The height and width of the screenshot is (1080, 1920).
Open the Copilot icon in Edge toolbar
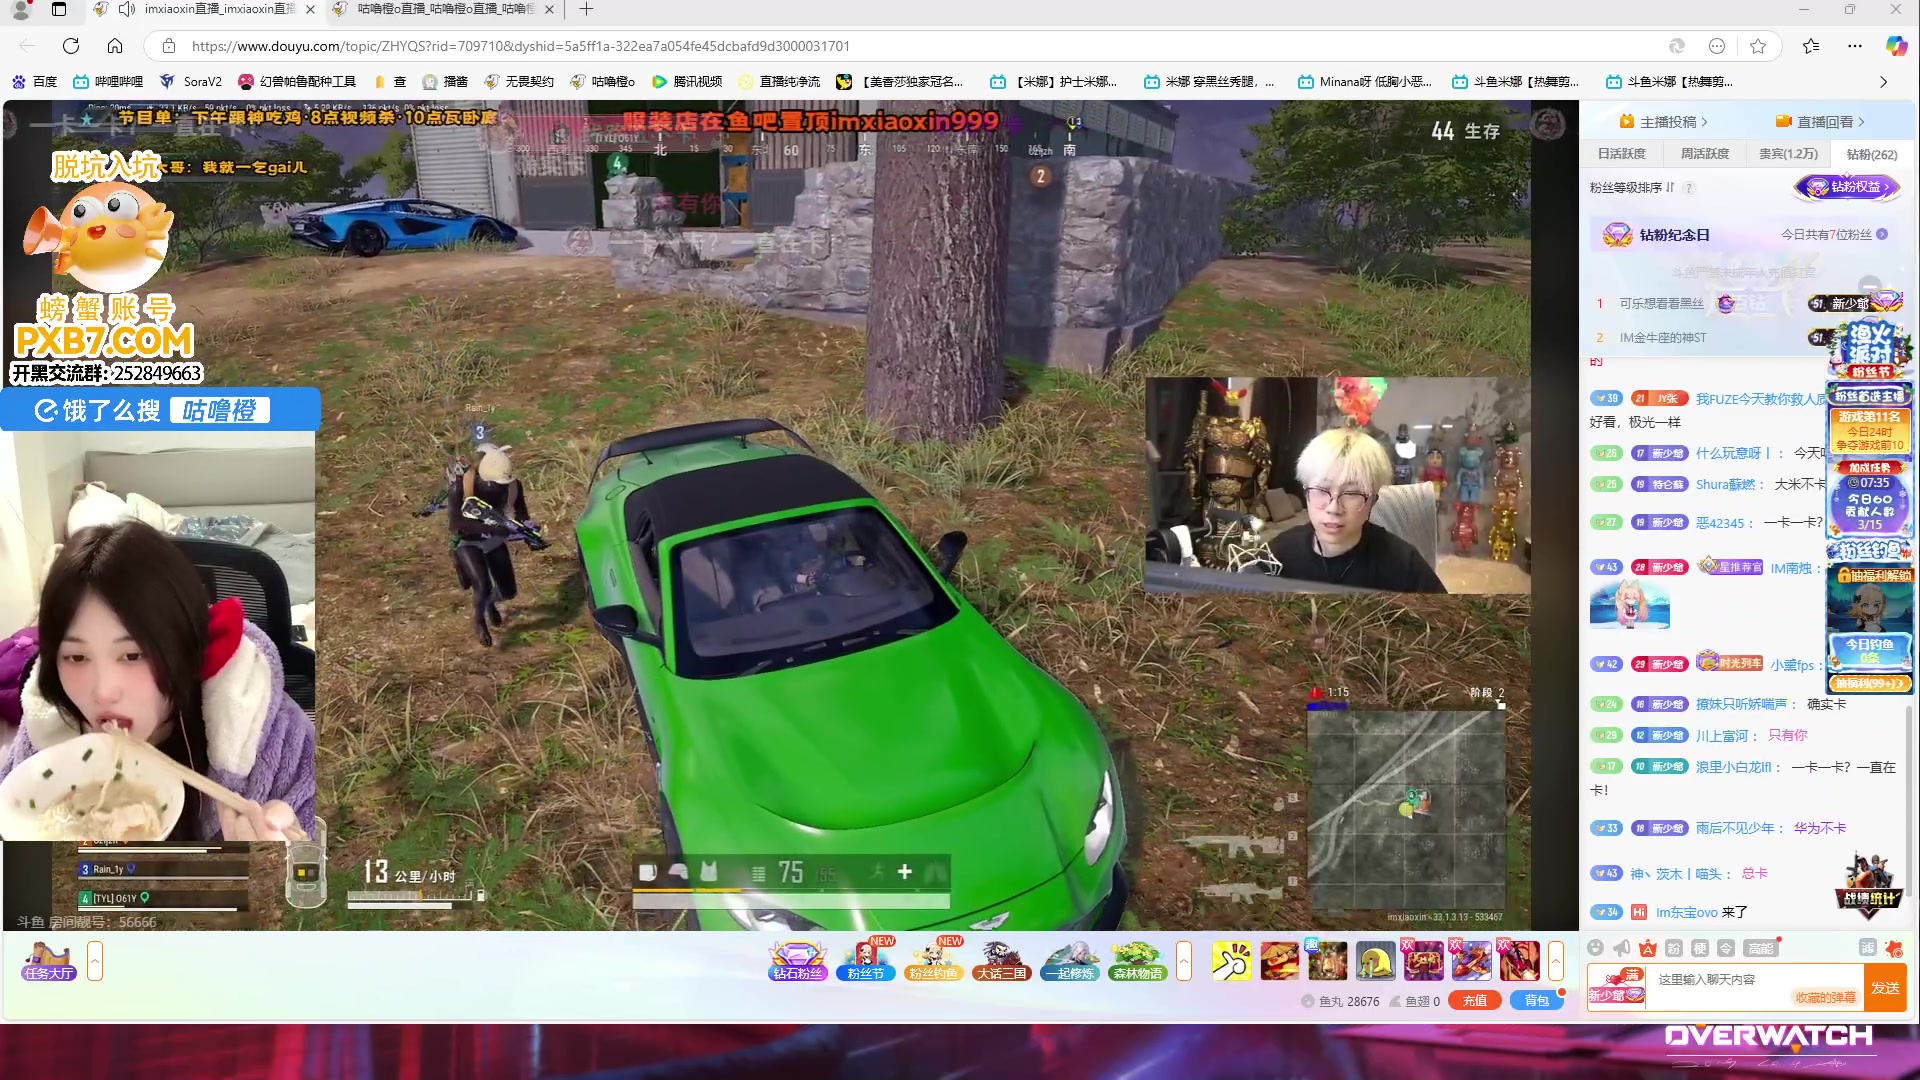(1896, 46)
